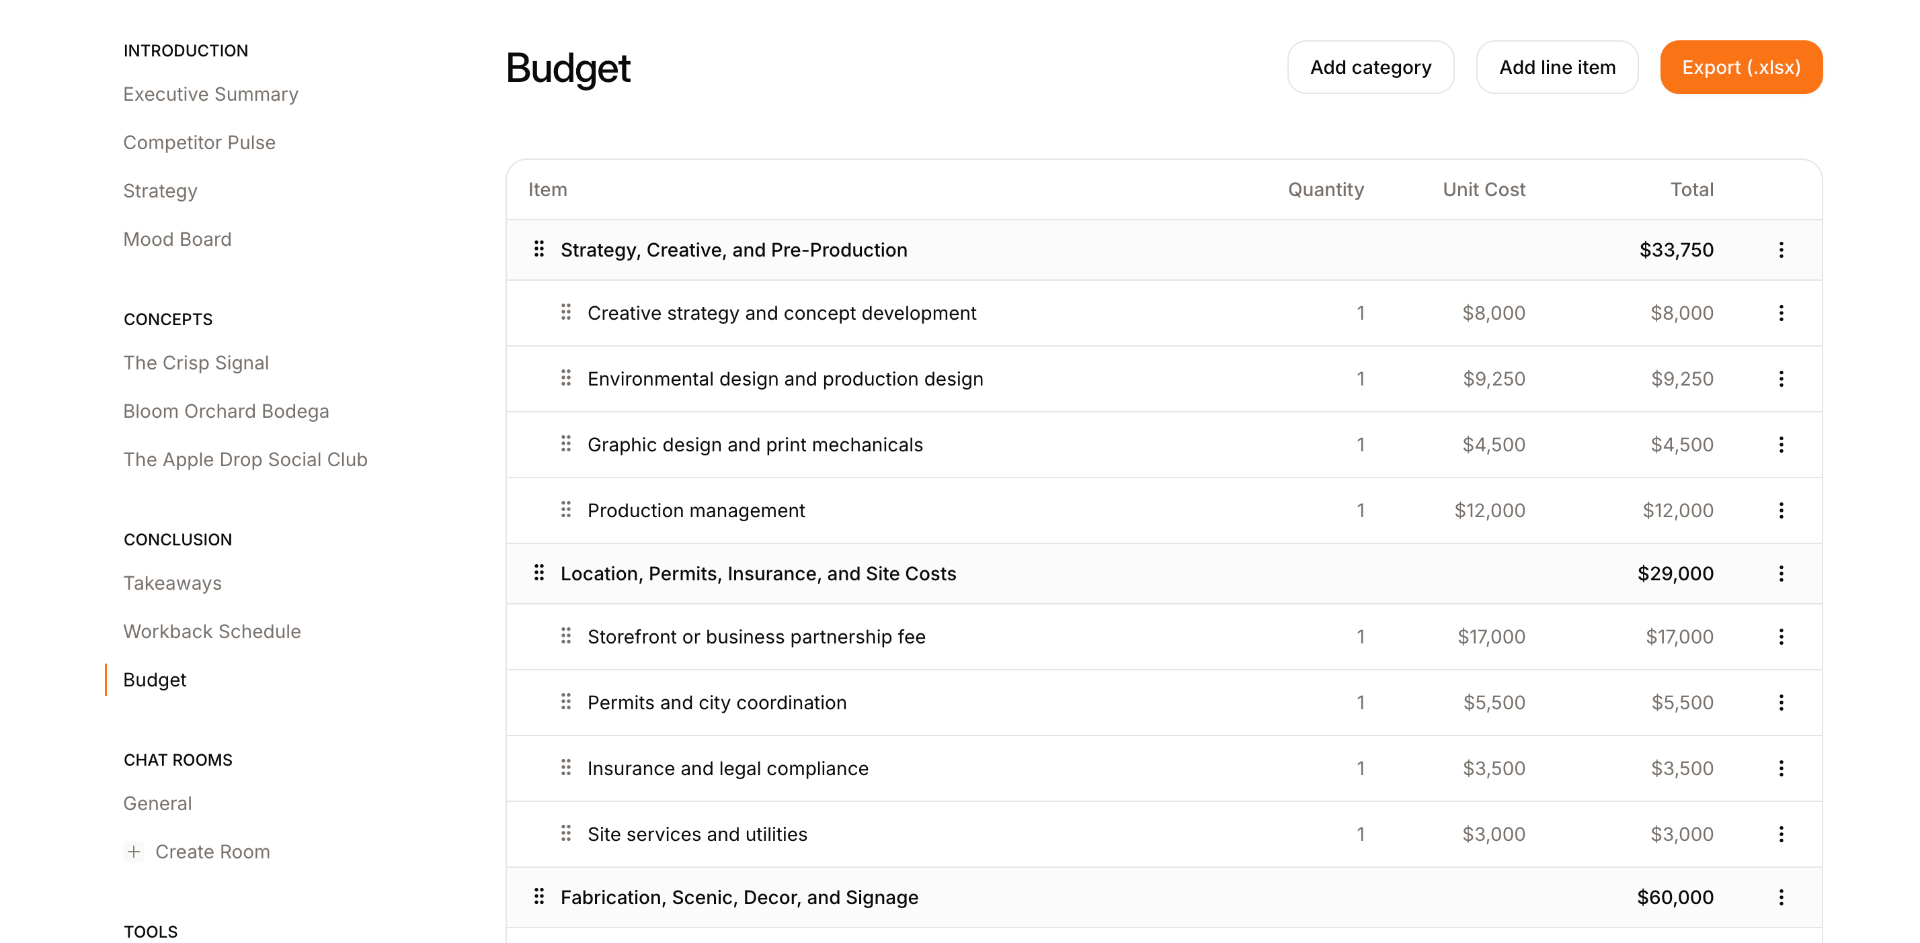
Task: Select Budget in the sidebar
Action: 155,680
